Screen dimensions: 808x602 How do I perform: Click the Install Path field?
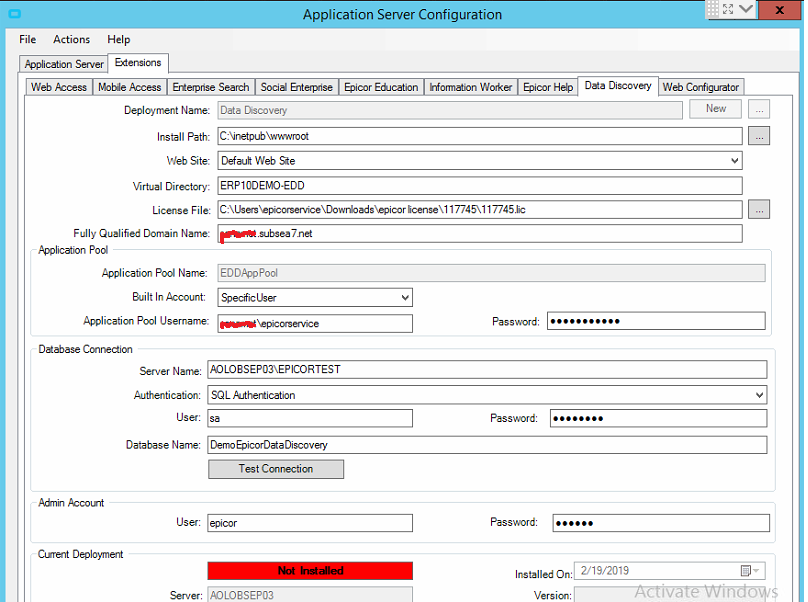pyautogui.click(x=480, y=136)
